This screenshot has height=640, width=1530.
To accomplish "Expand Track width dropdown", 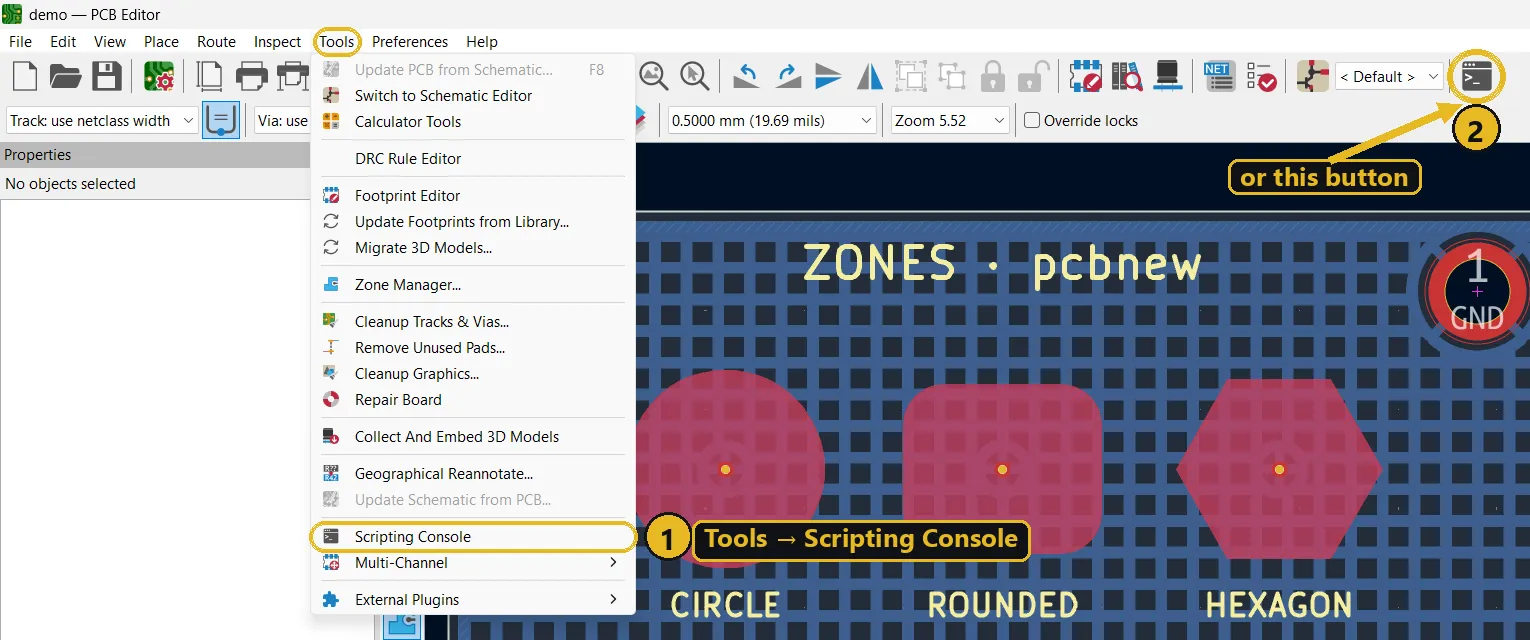I will click(102, 121).
